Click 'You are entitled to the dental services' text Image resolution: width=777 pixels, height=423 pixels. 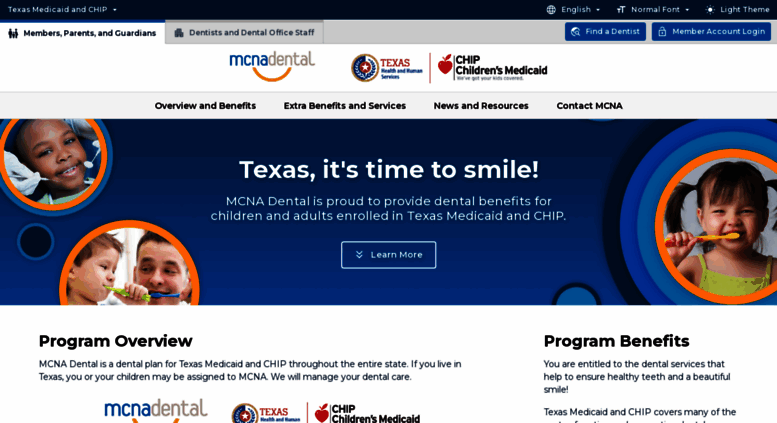637,376
